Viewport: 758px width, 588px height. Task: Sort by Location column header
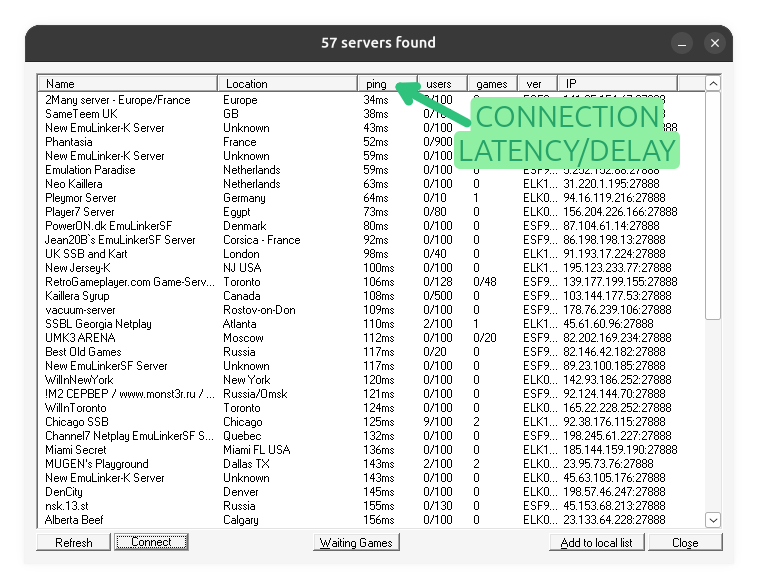[x=288, y=84]
